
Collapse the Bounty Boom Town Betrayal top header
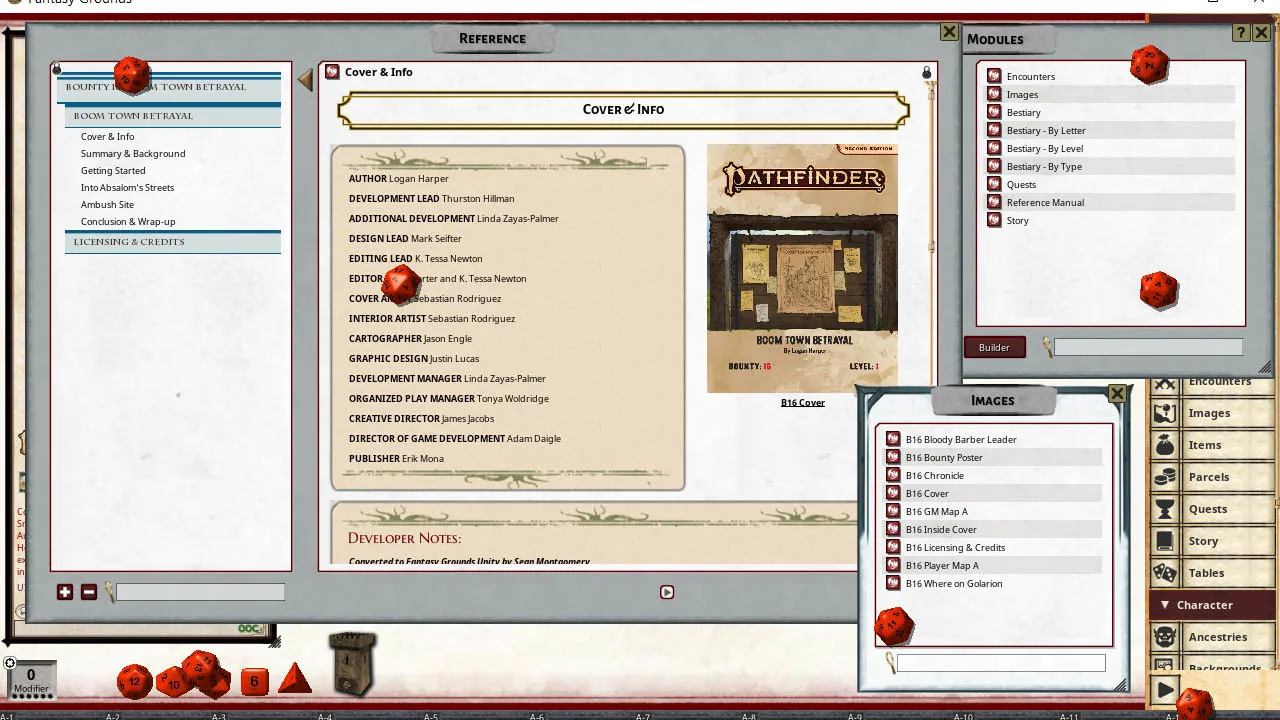pos(170,87)
